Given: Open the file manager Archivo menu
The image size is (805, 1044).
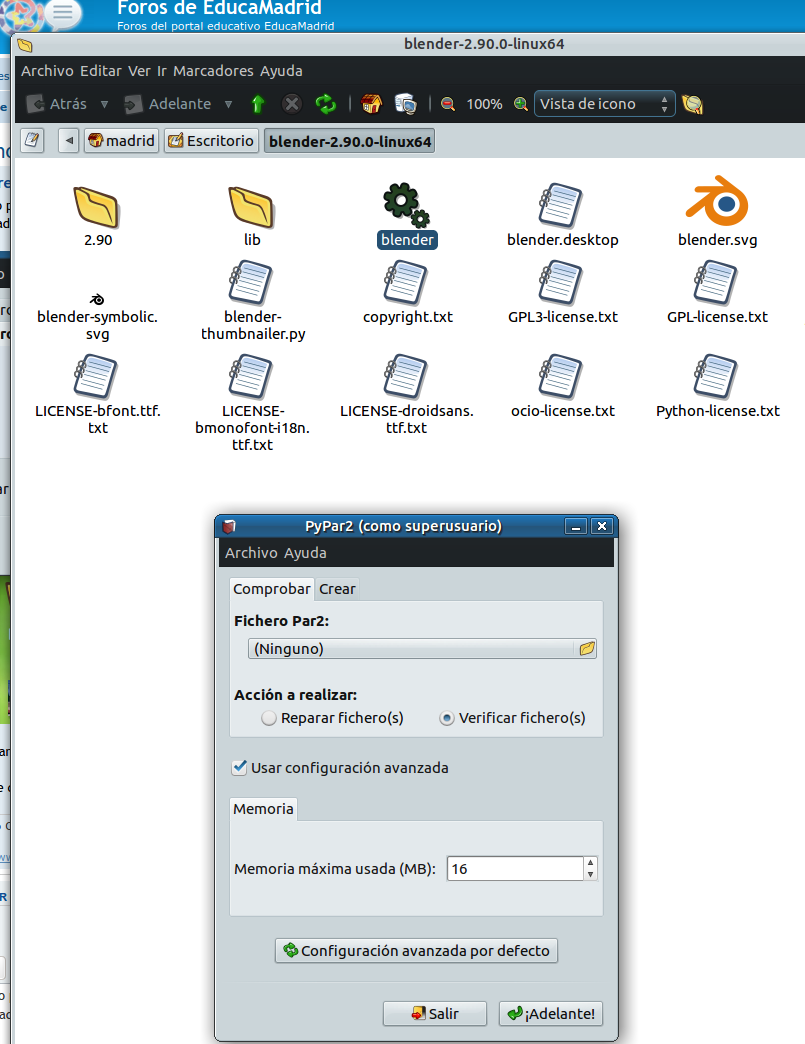Looking at the screenshot, I should pos(47,71).
